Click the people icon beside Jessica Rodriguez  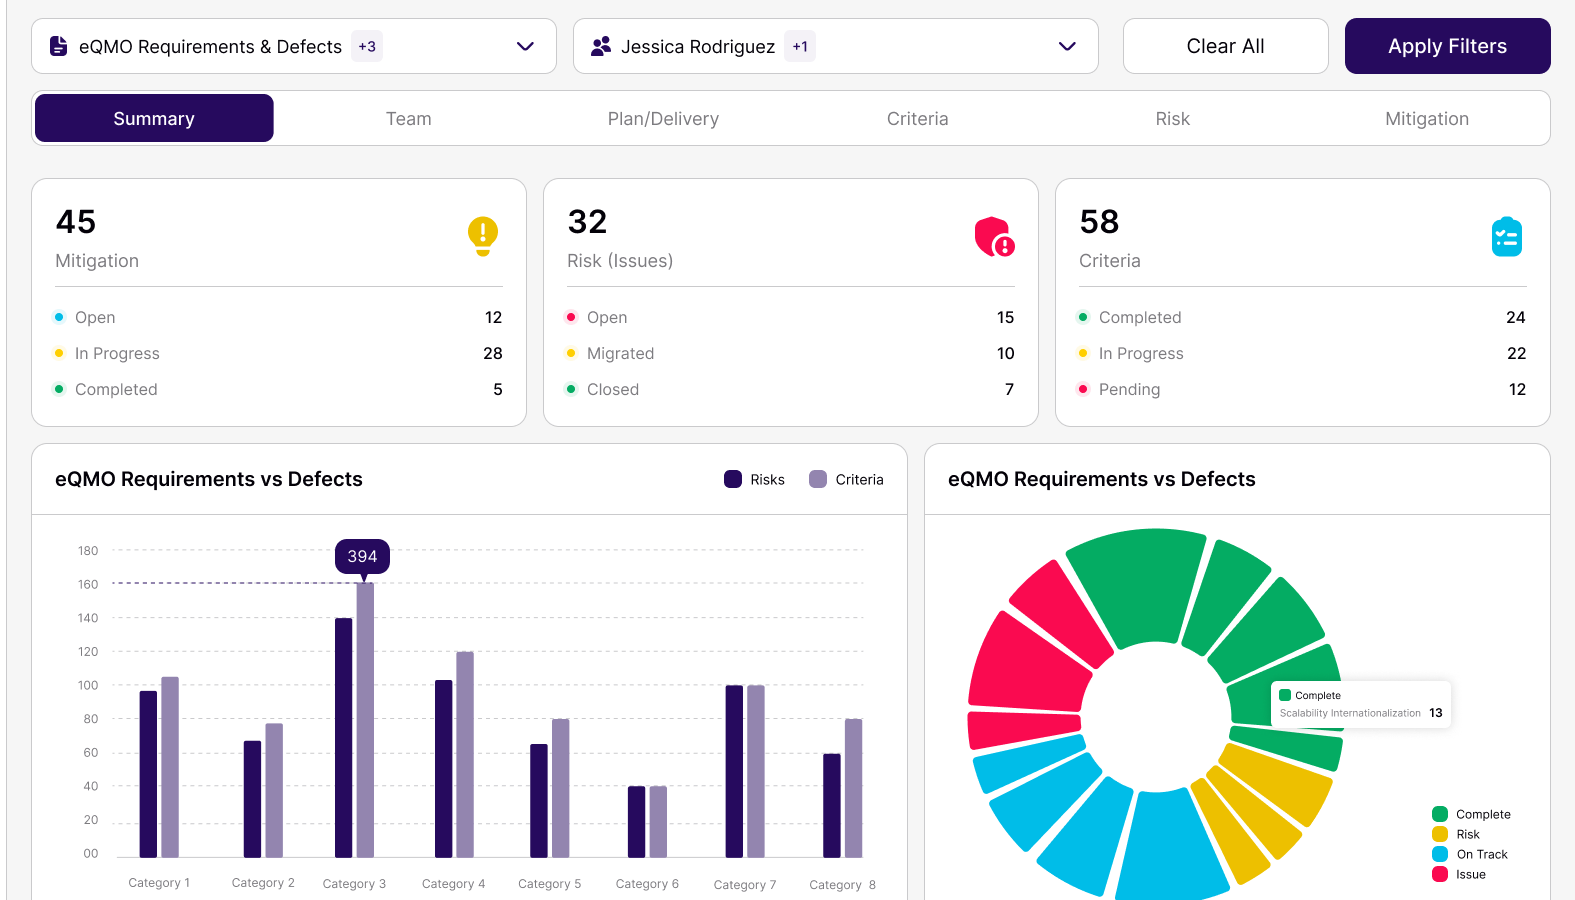point(601,46)
